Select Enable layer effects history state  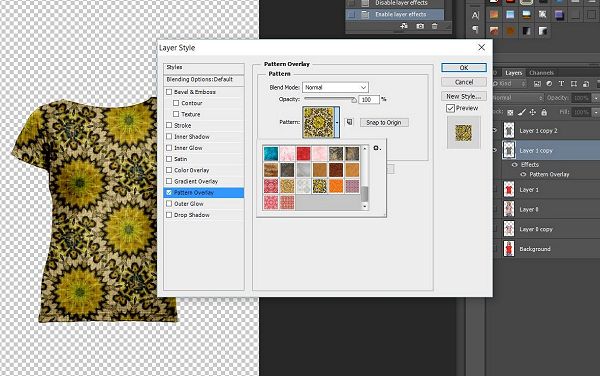click(x=395, y=15)
